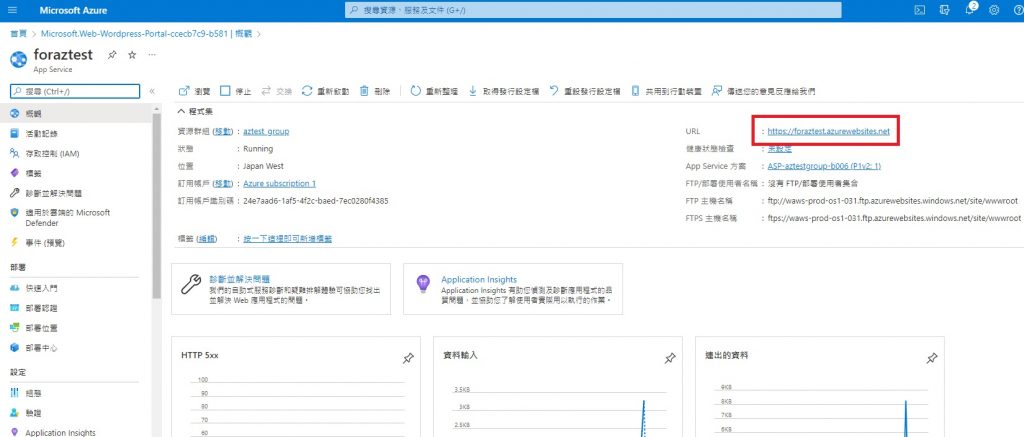The height and width of the screenshot is (437, 1024).
Task: Collapse the left sidebar with double chevron
Action: coord(152,91)
